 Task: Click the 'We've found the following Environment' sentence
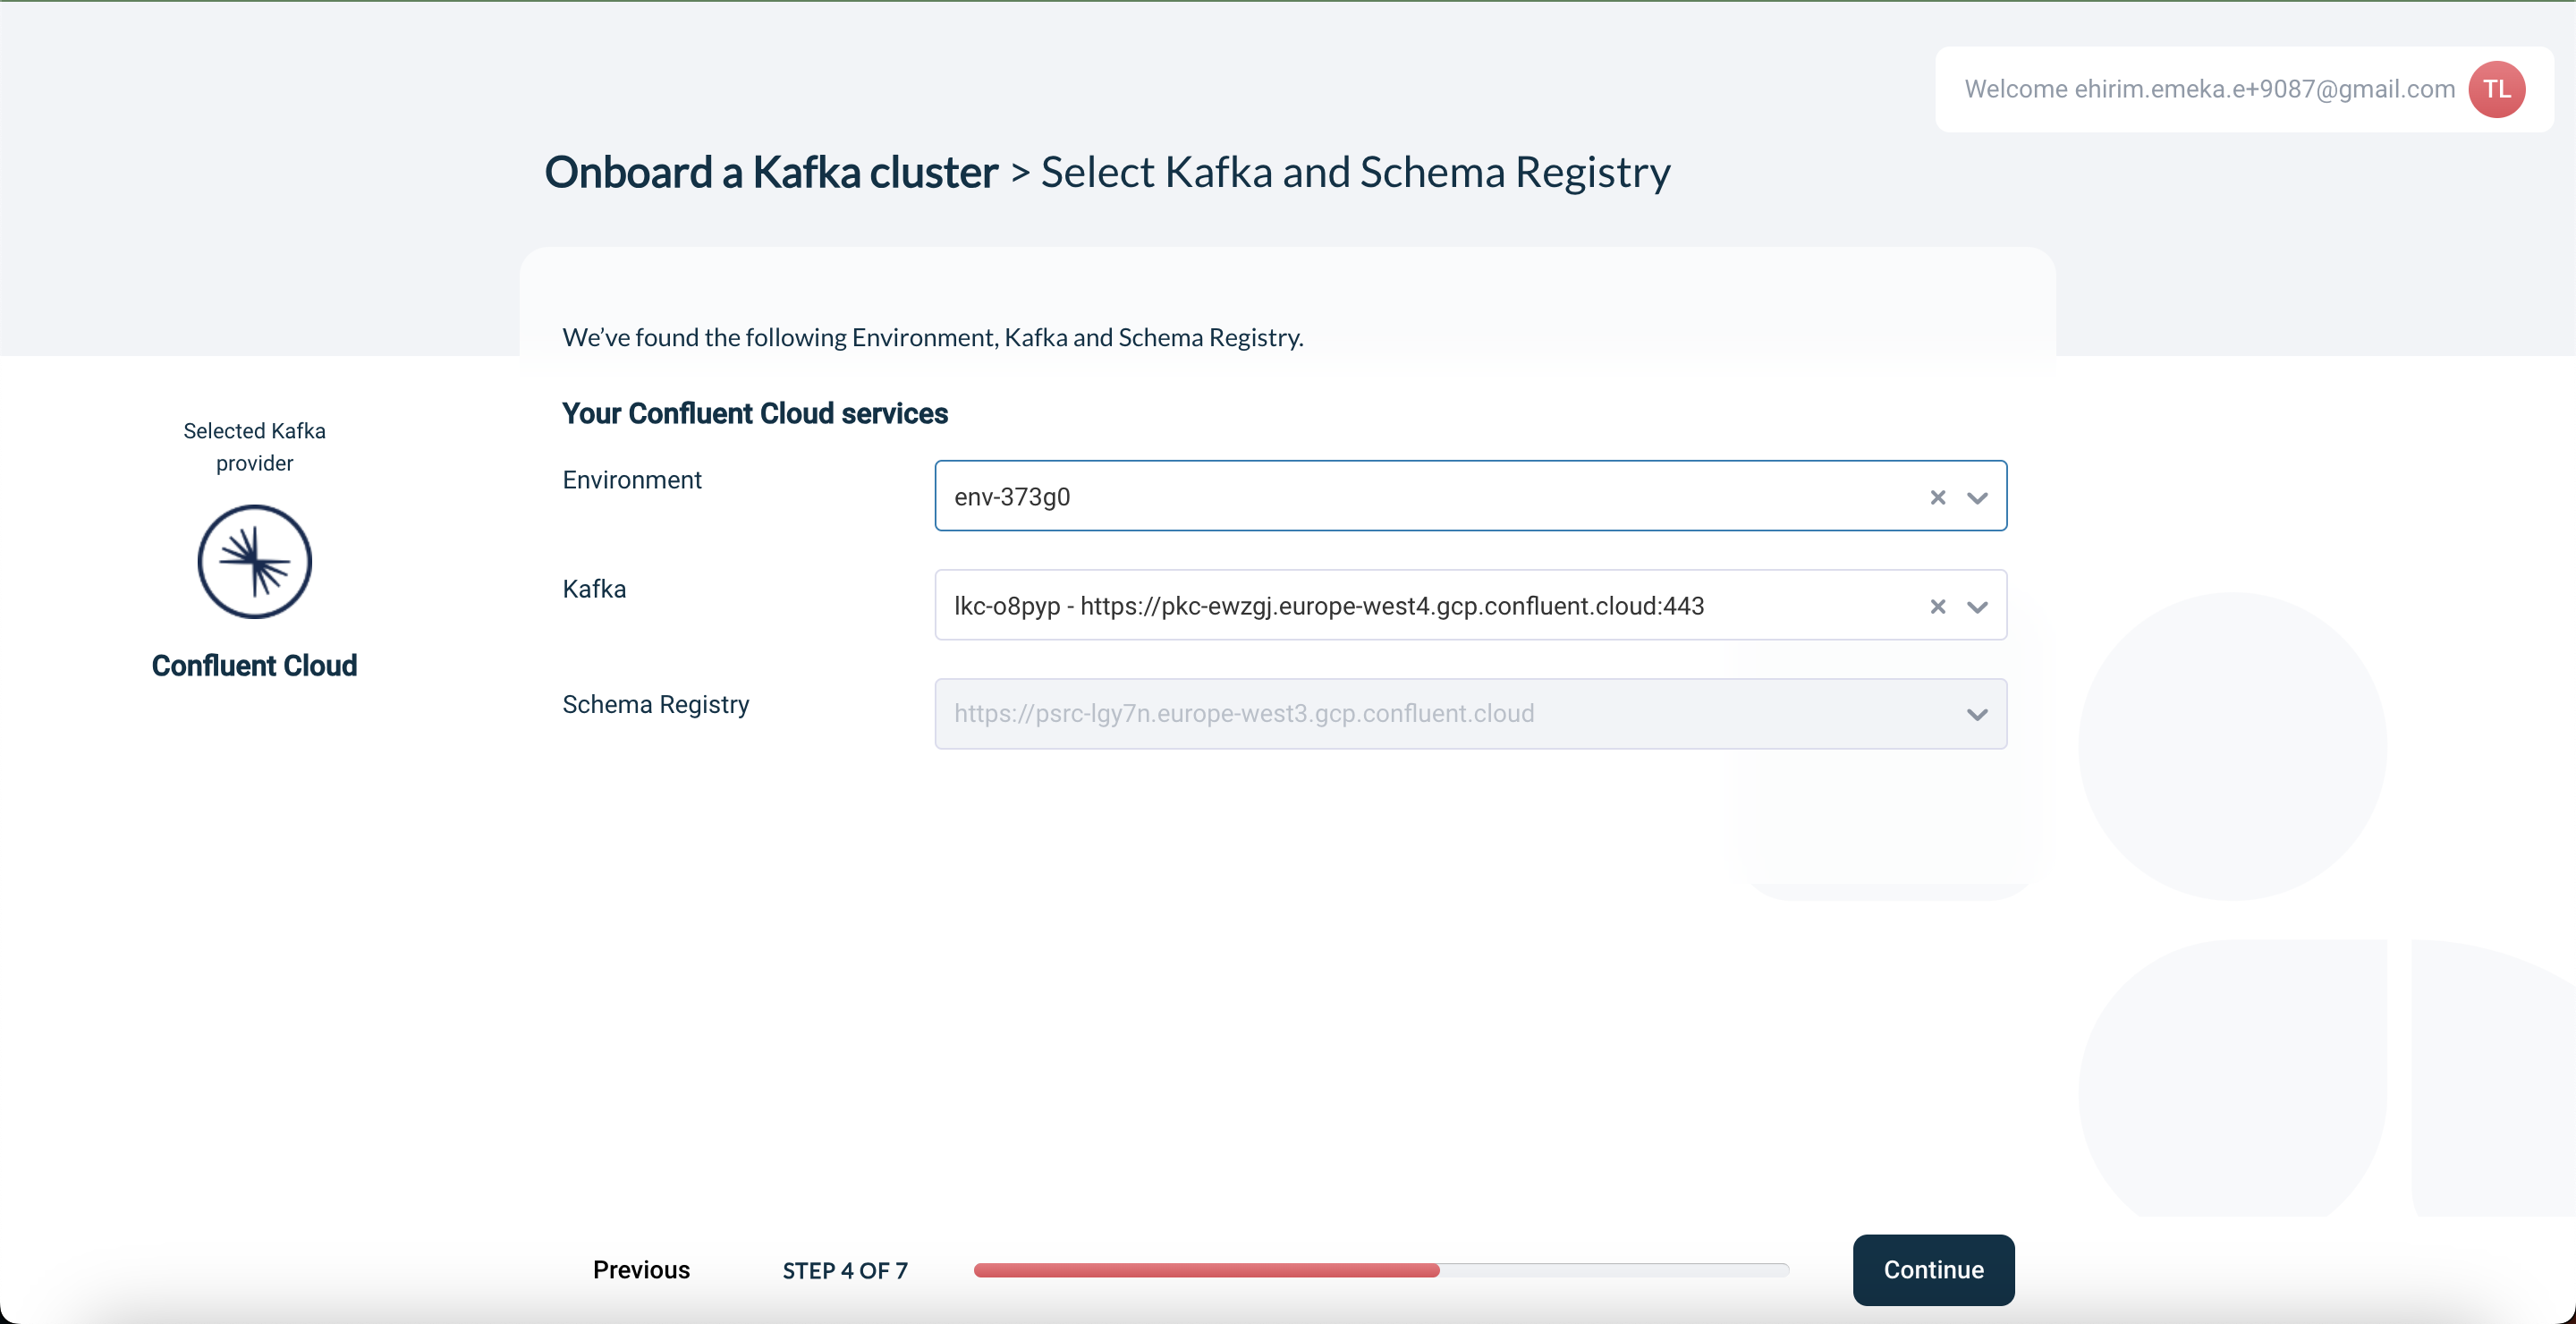932,337
